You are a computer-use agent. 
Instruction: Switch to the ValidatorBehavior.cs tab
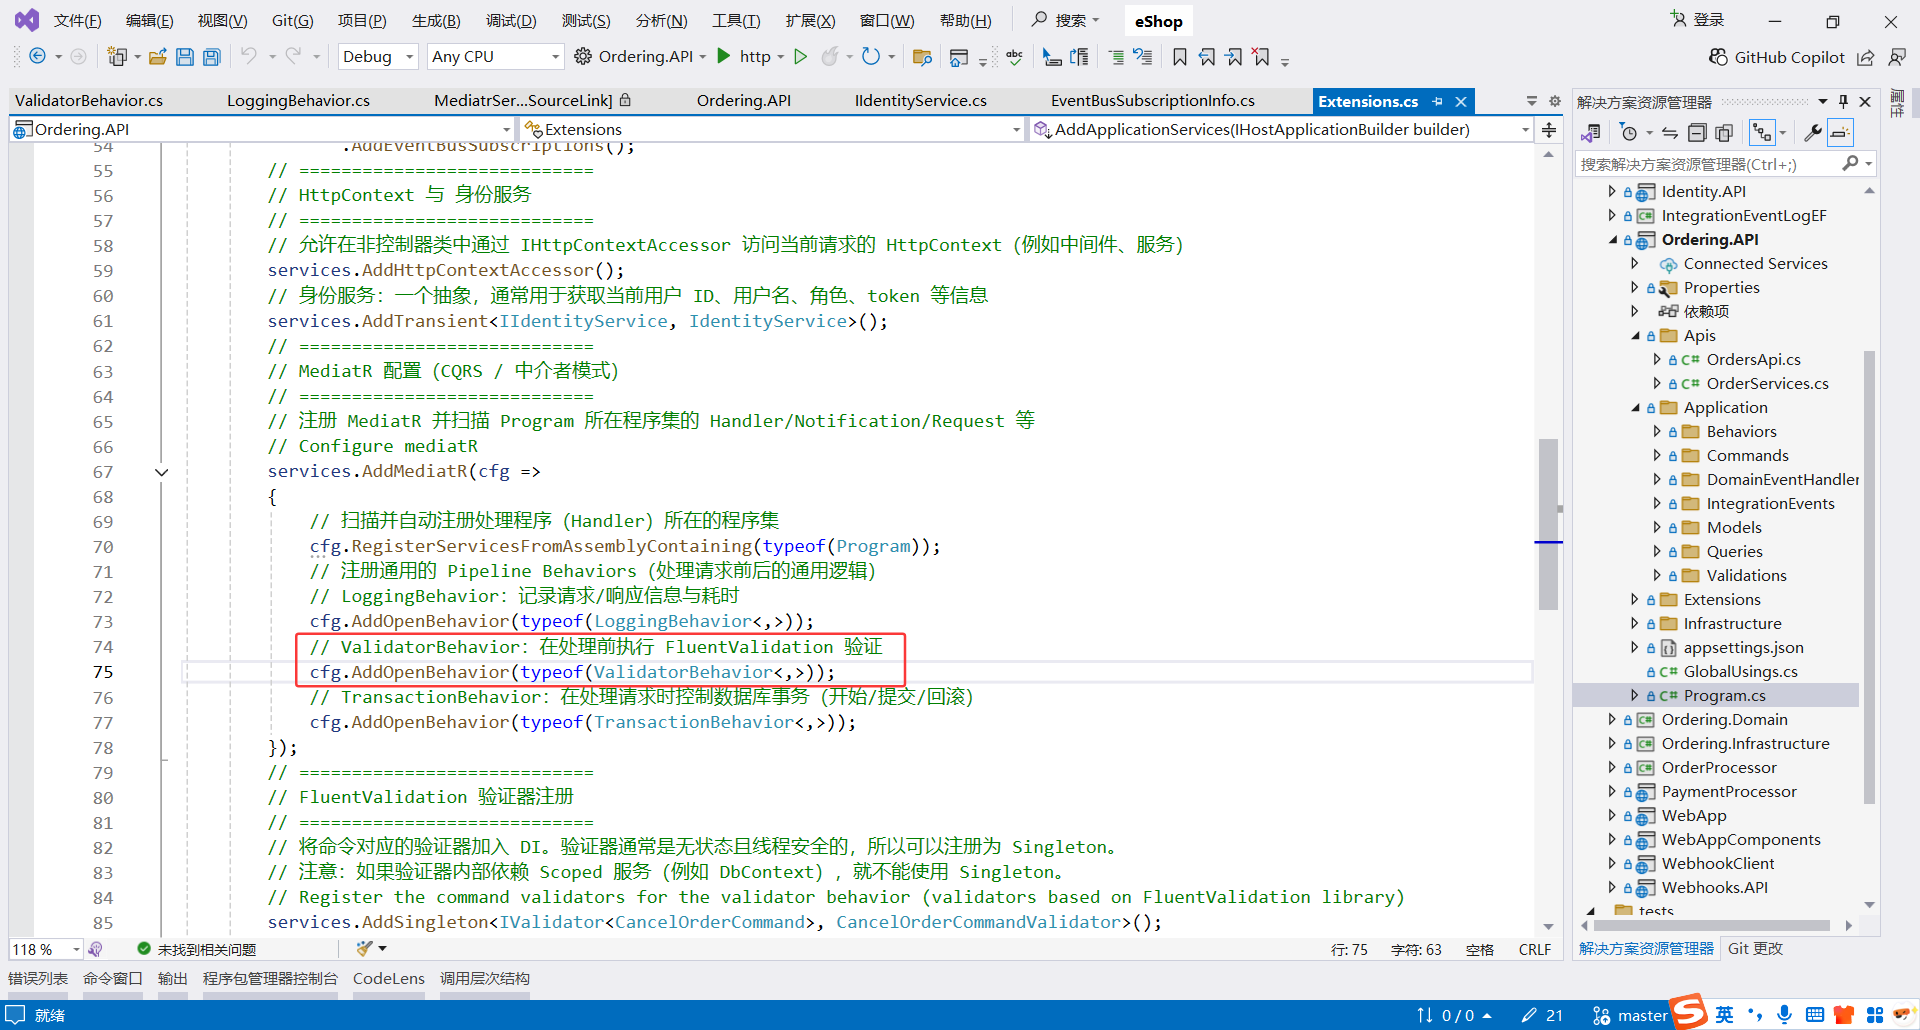[88, 100]
